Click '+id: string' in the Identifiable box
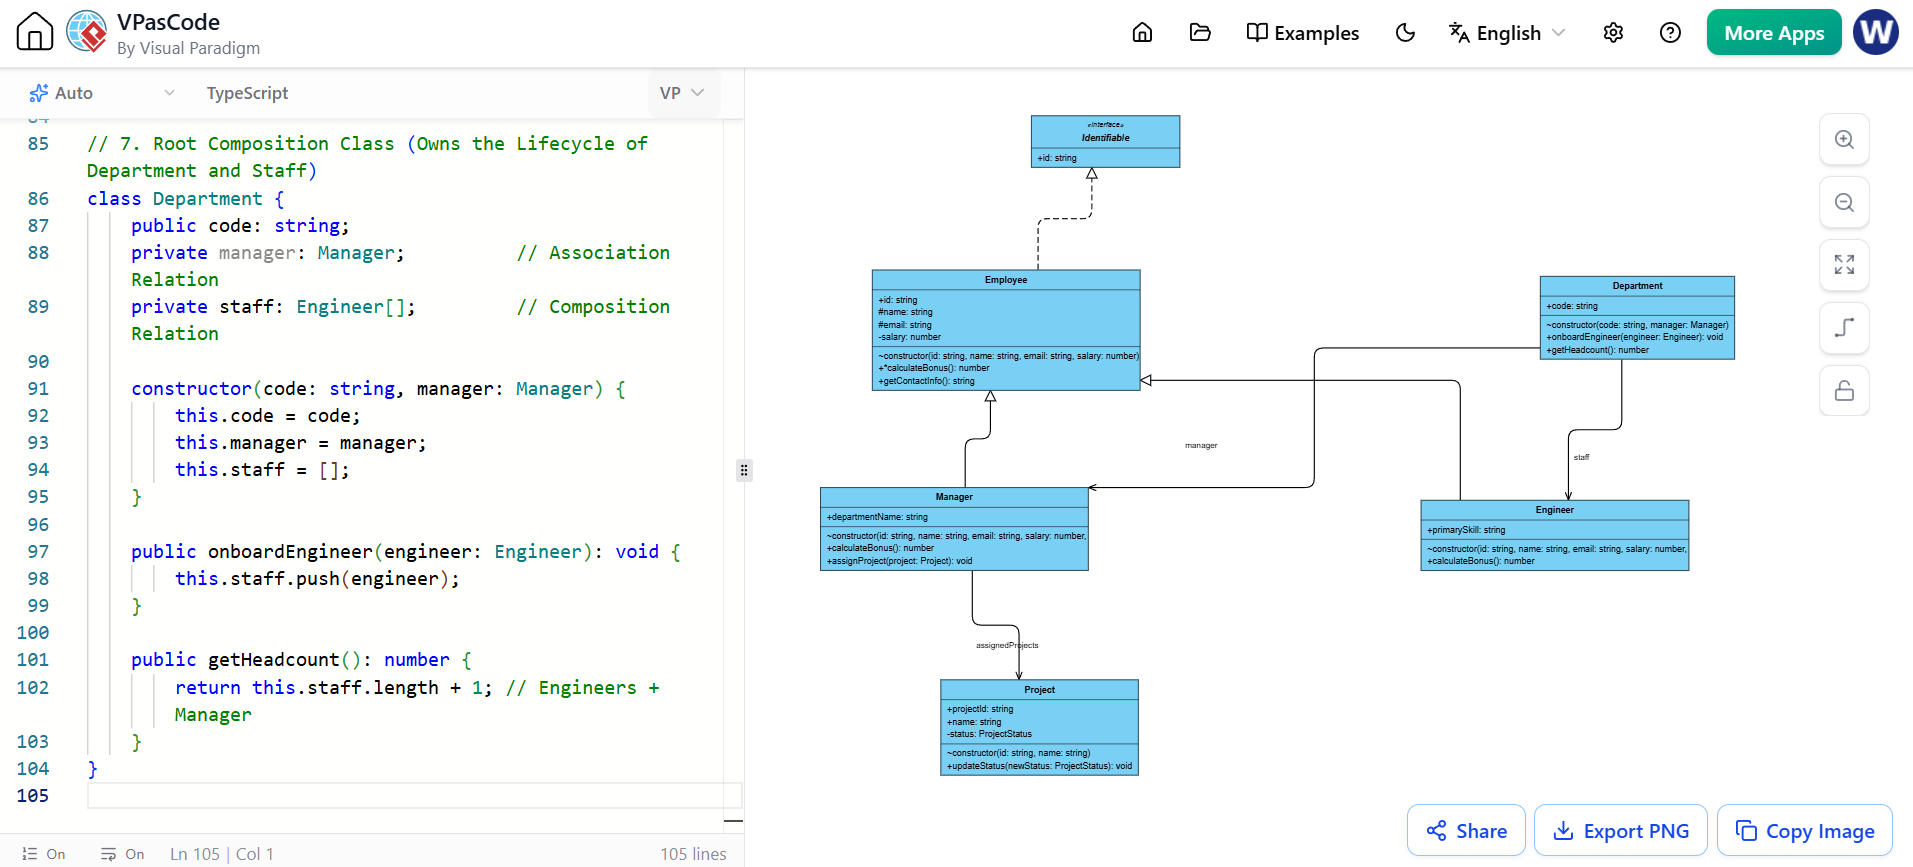Screen dimensions: 1913x867 click(x=1056, y=158)
